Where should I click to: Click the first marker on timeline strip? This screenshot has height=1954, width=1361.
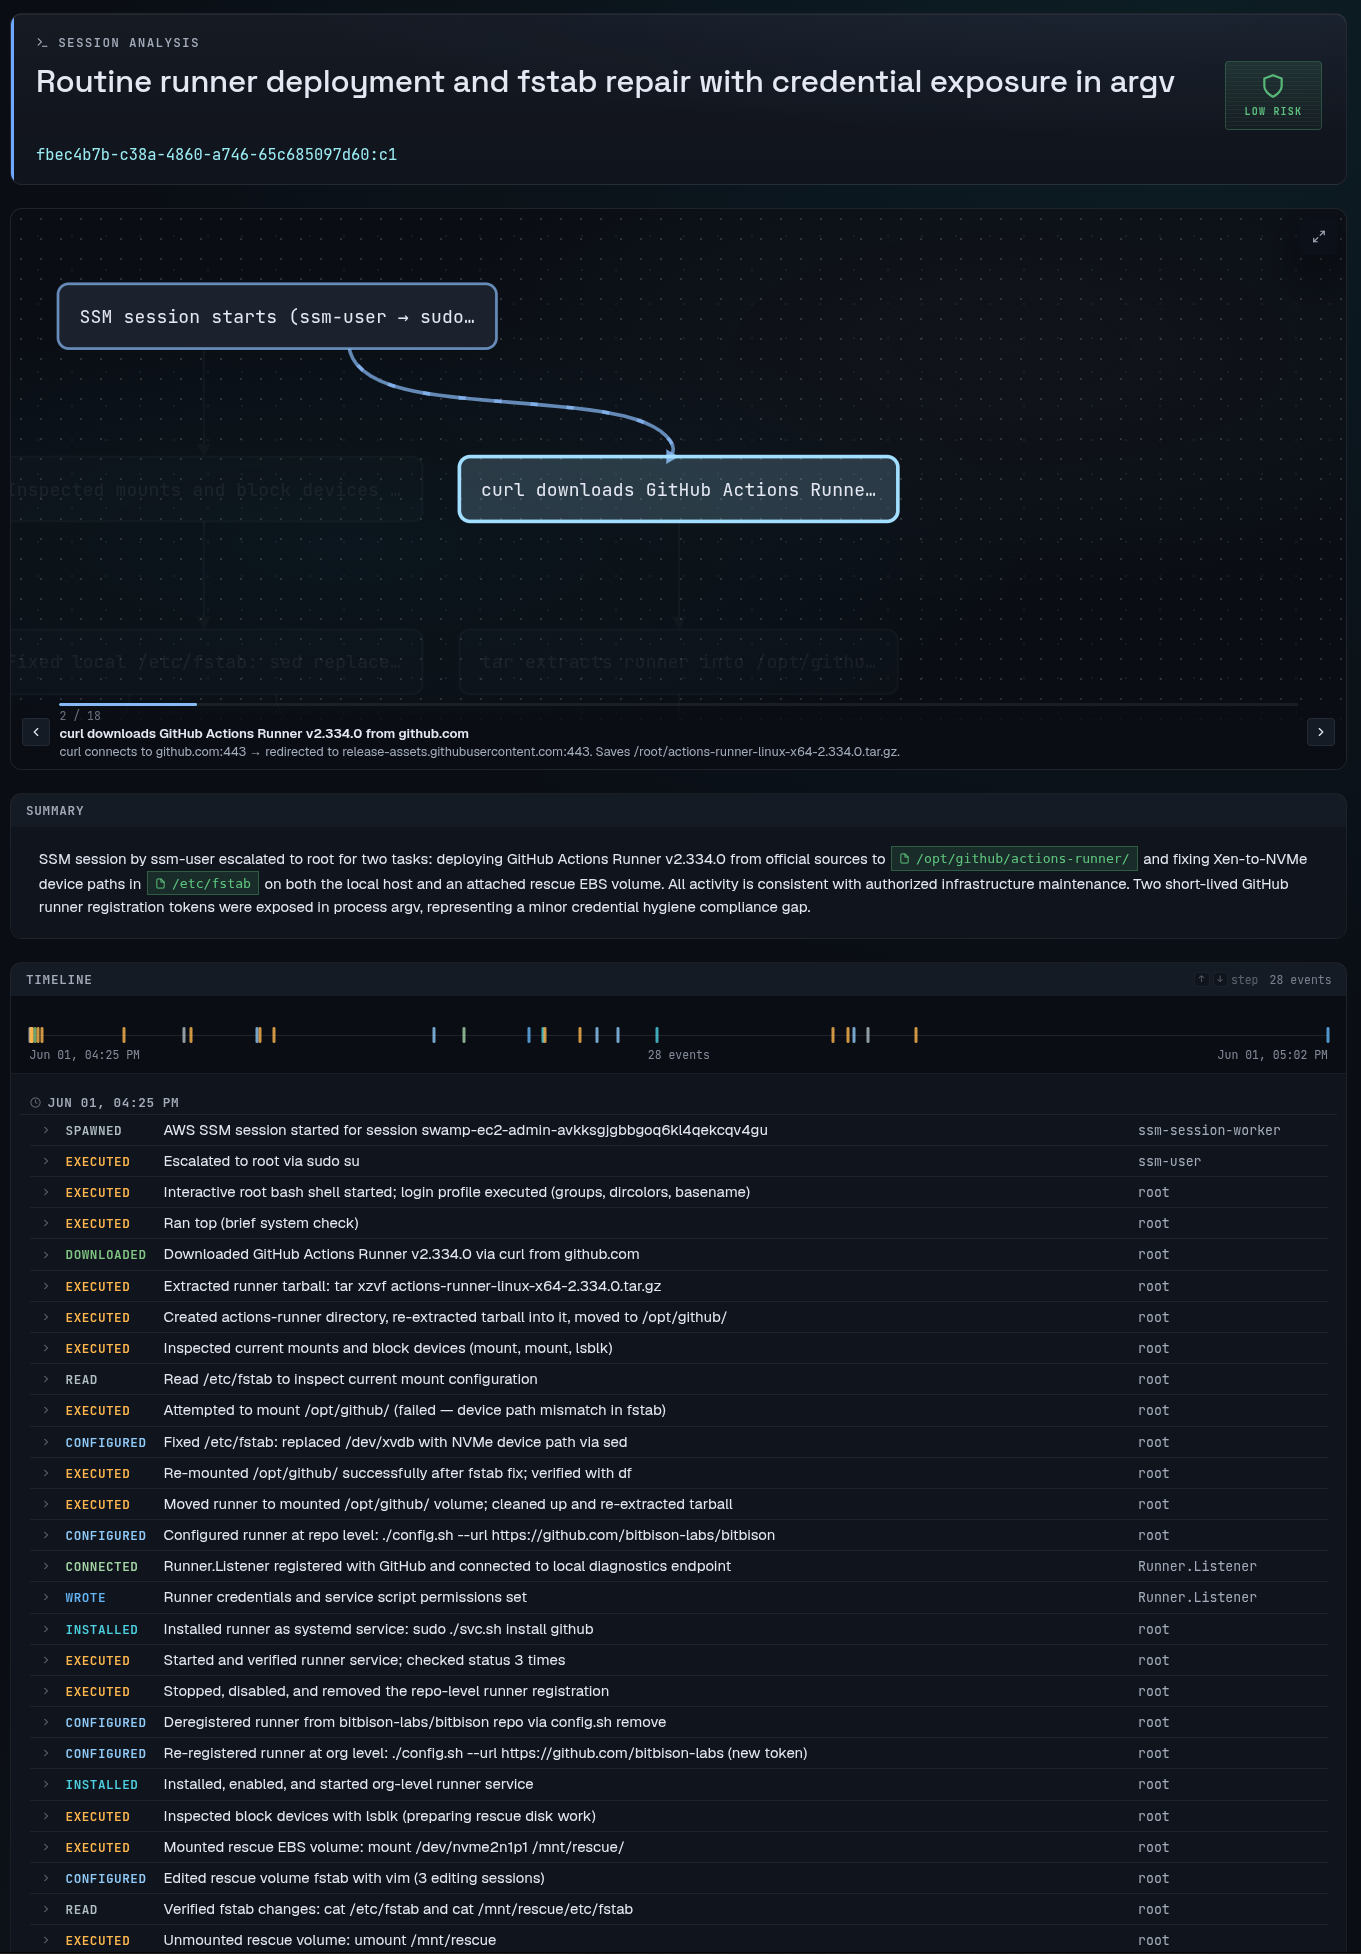click(x=31, y=1035)
